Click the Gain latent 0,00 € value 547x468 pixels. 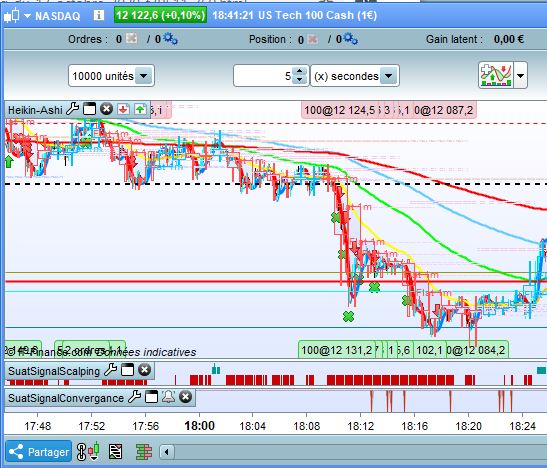click(508, 39)
